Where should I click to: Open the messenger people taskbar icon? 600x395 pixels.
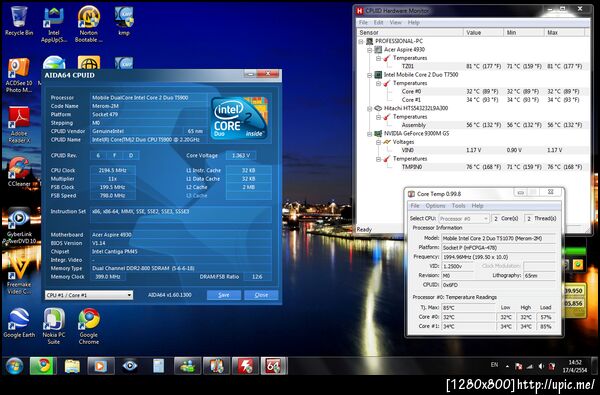[188, 366]
